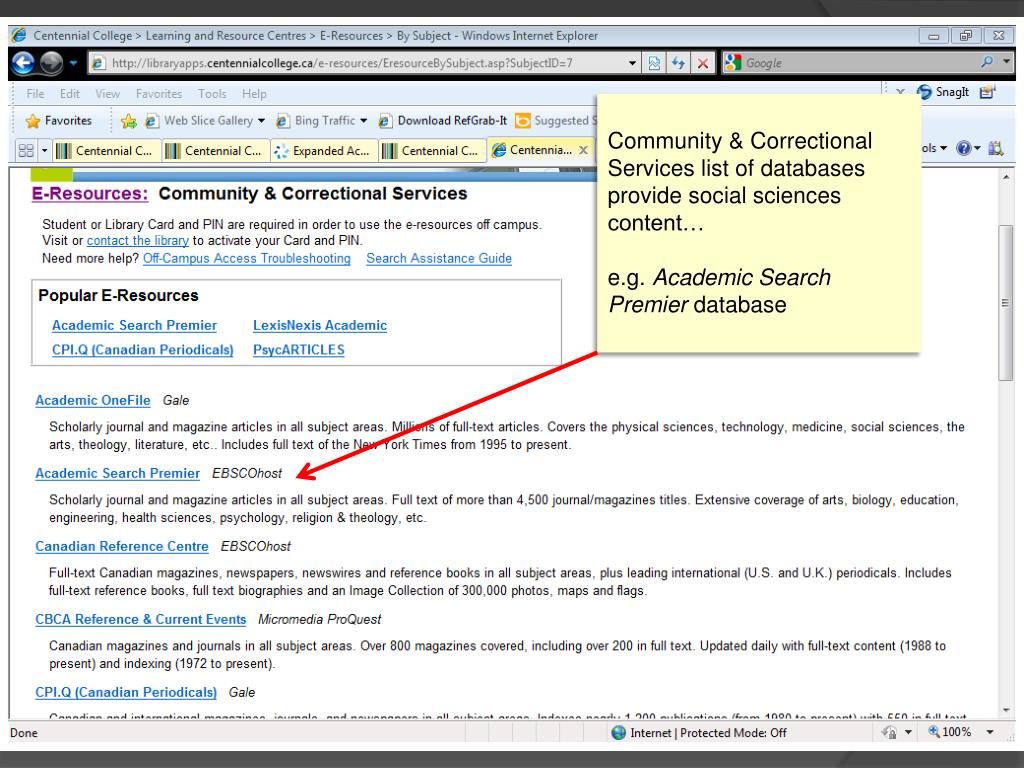This screenshot has width=1024, height=768.
Task: Open the Tools menu
Action: coord(212,94)
